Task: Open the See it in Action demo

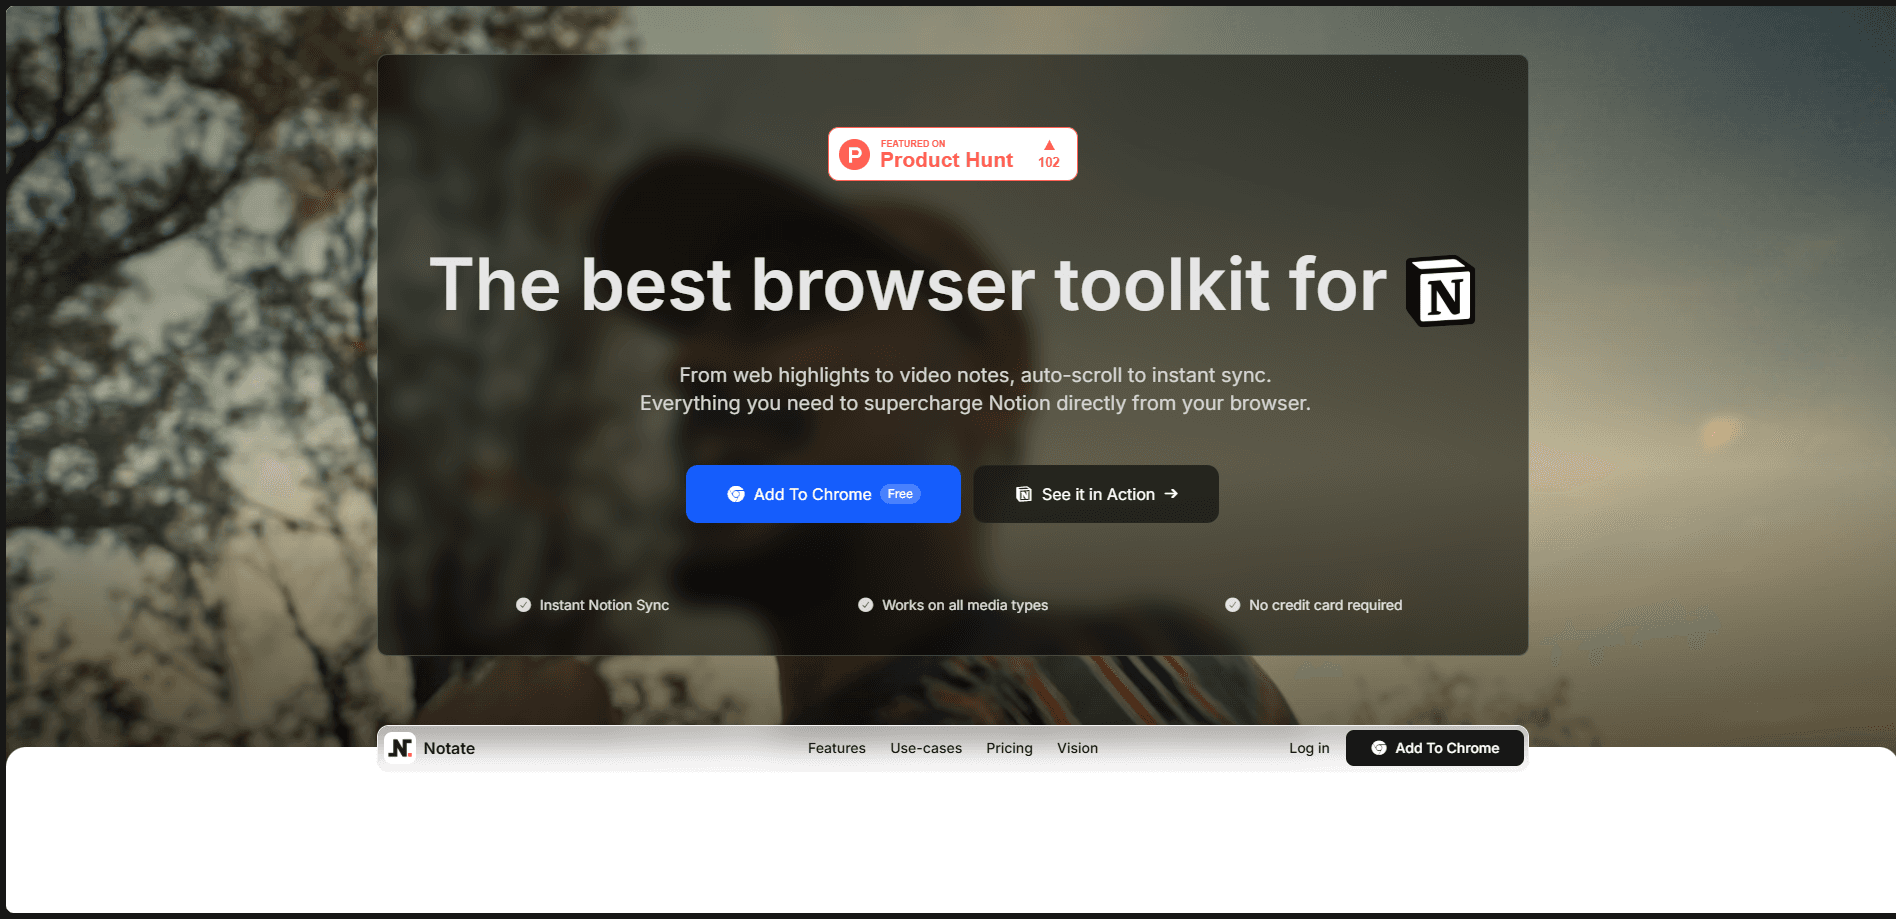Action: coord(1096,494)
